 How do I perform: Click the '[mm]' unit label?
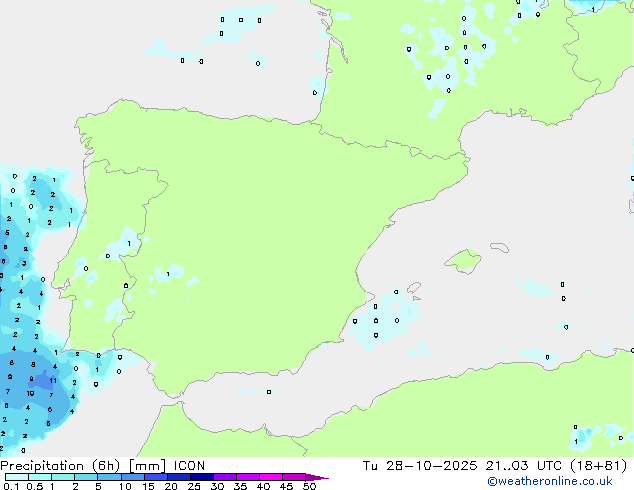point(147,466)
